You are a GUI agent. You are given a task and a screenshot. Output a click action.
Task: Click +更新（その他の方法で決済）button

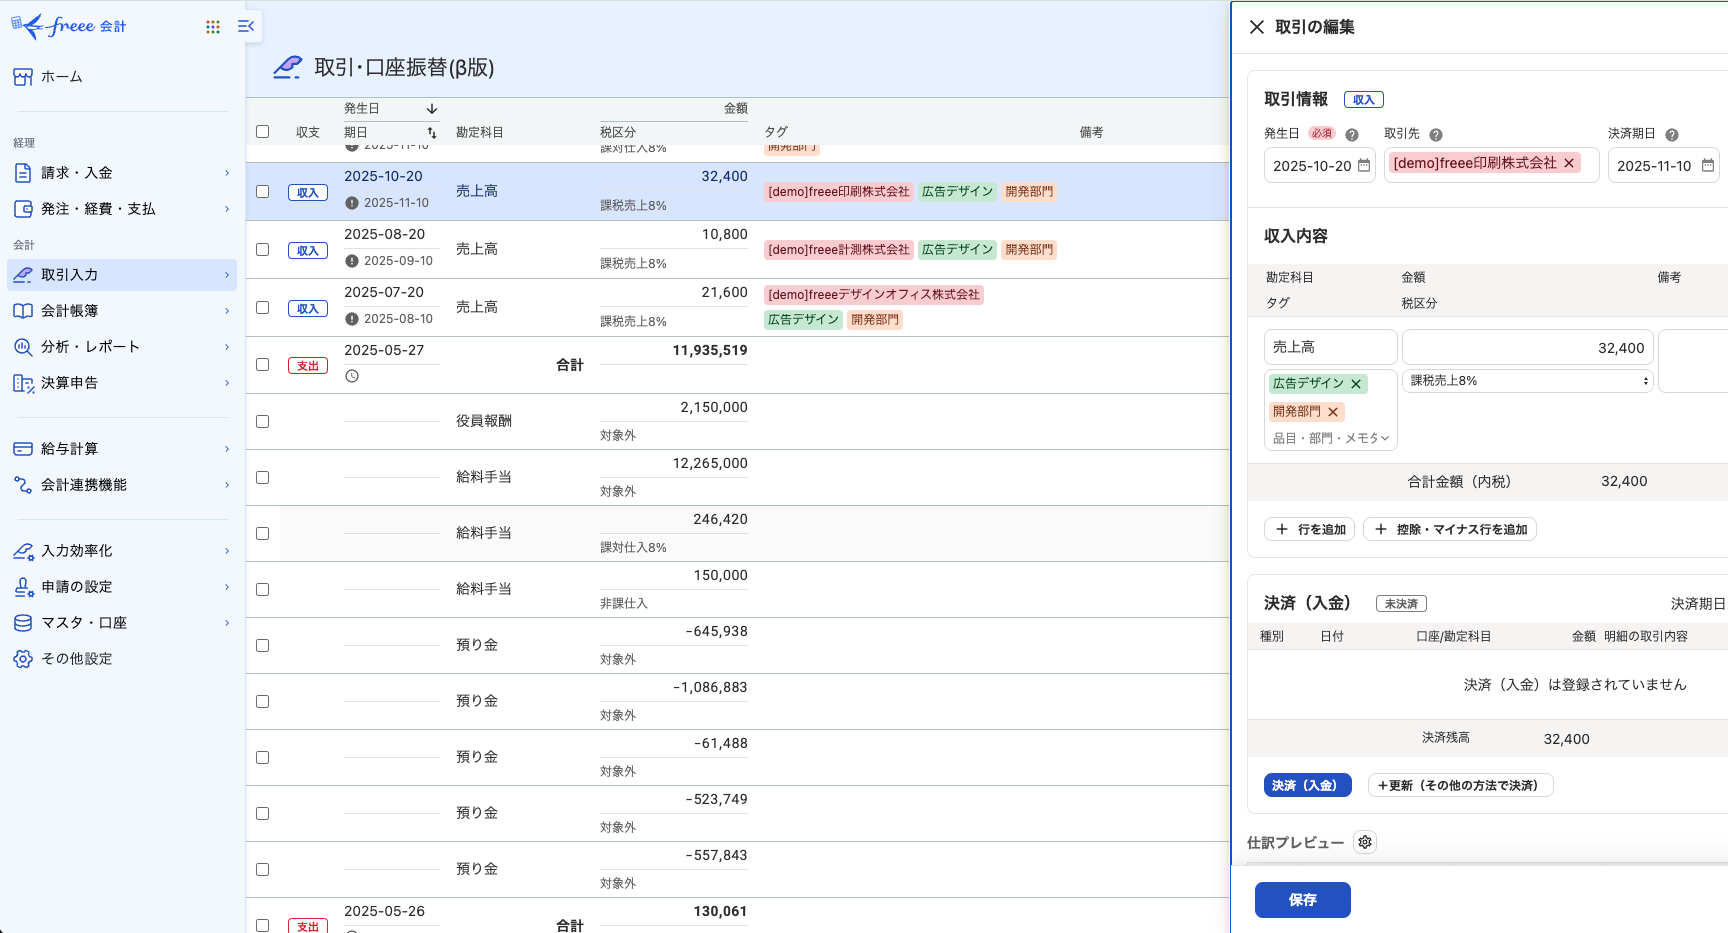click(1460, 785)
